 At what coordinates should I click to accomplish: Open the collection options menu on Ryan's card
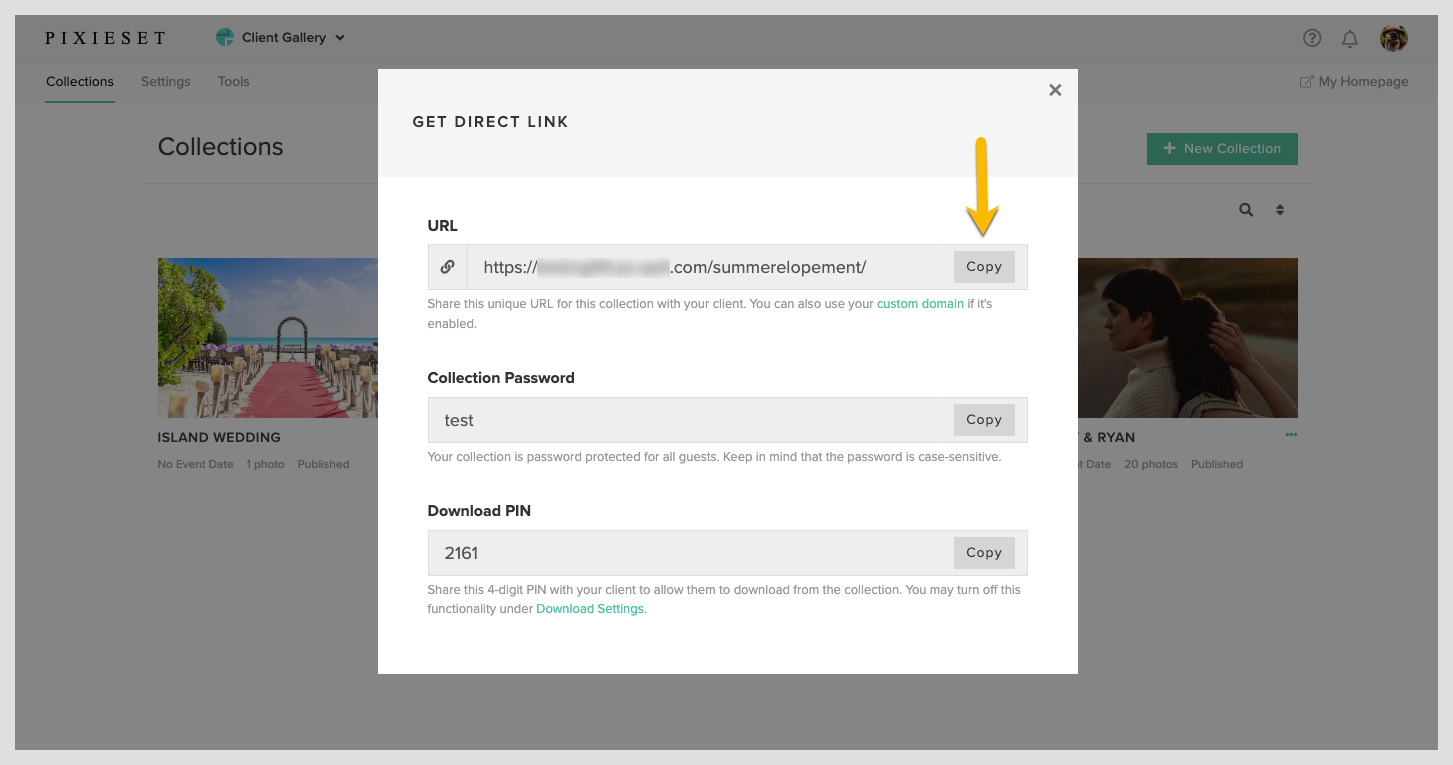pos(1291,434)
